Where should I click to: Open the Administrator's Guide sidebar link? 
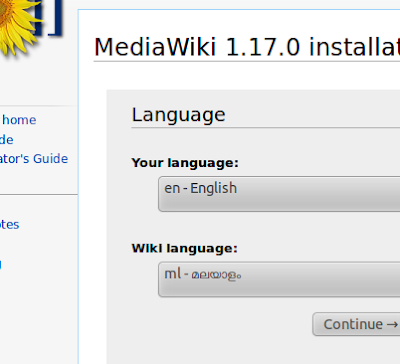[x=34, y=159]
